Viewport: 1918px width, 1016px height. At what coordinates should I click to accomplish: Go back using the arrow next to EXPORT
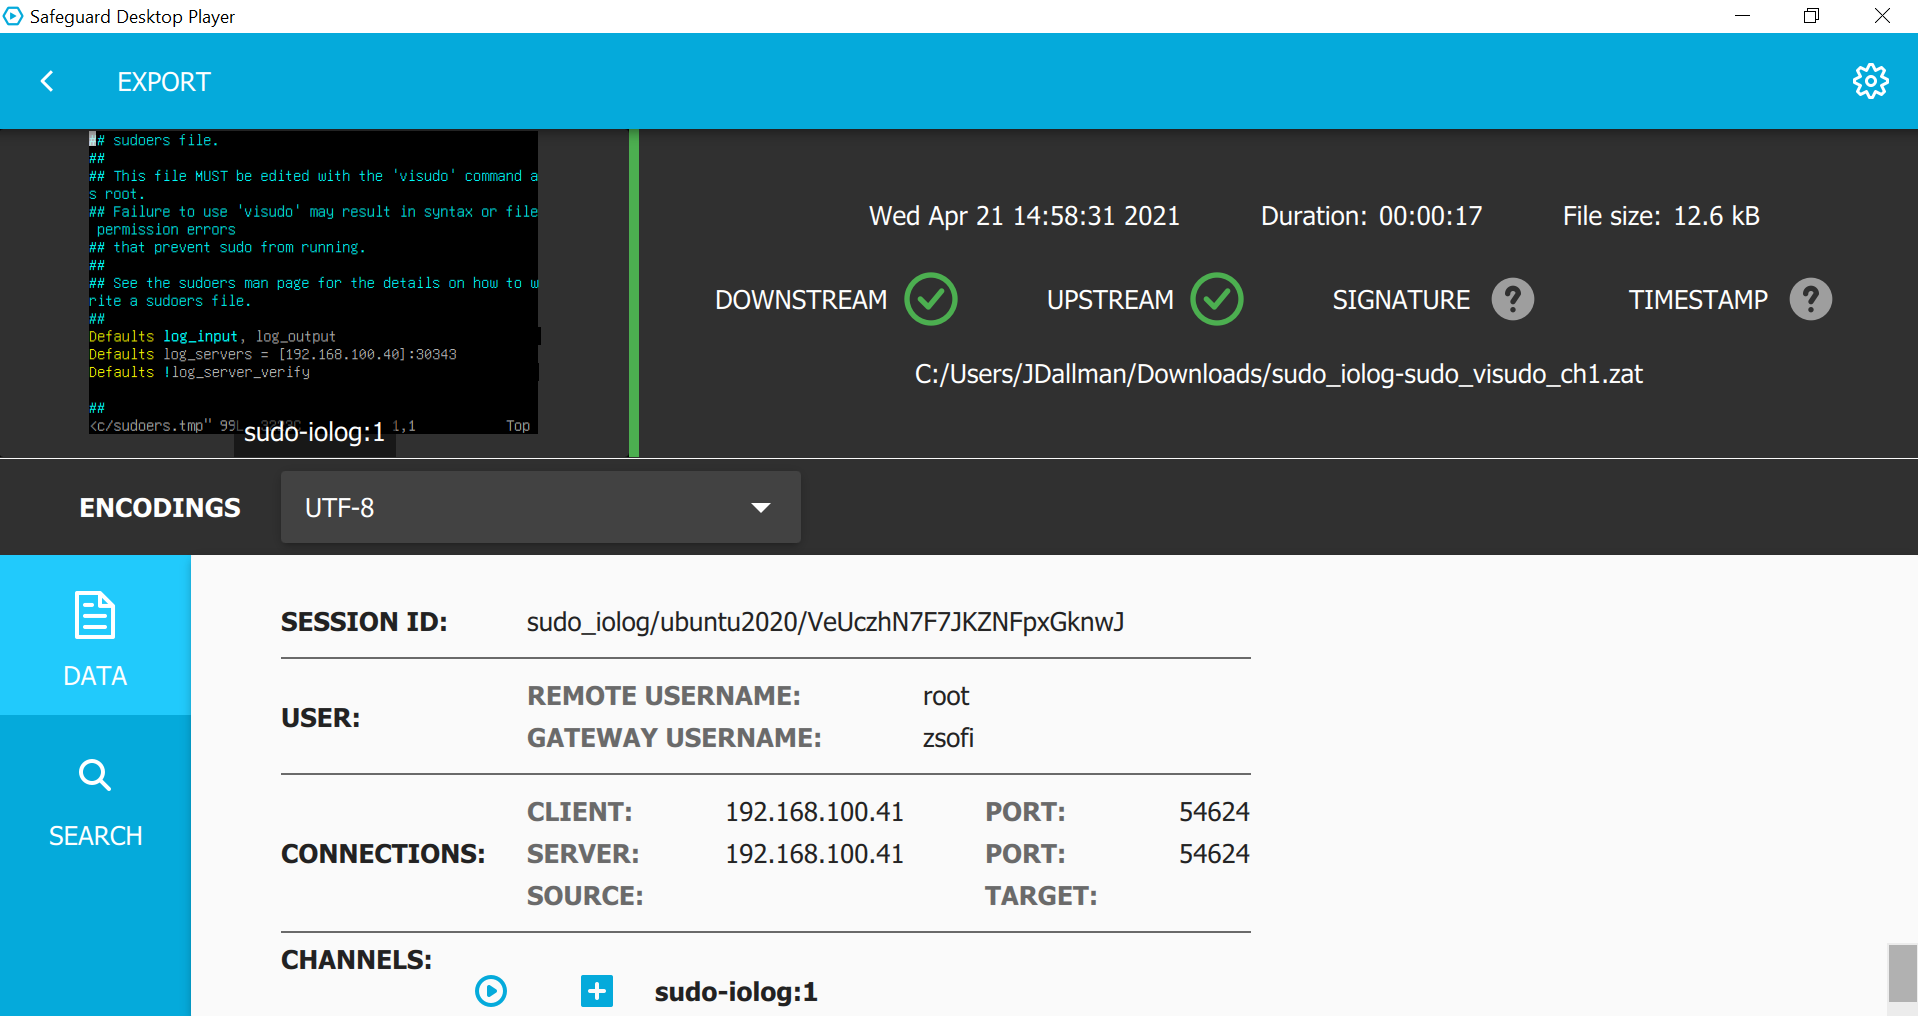pyautogui.click(x=47, y=81)
